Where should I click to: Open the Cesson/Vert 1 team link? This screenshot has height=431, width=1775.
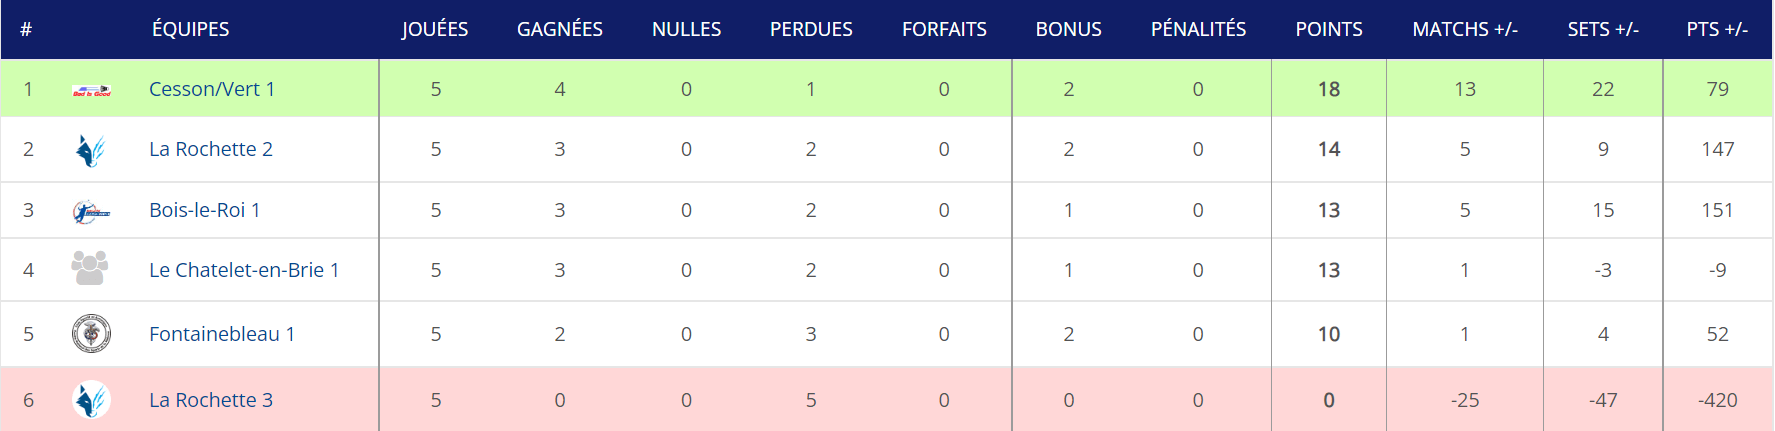[211, 89]
